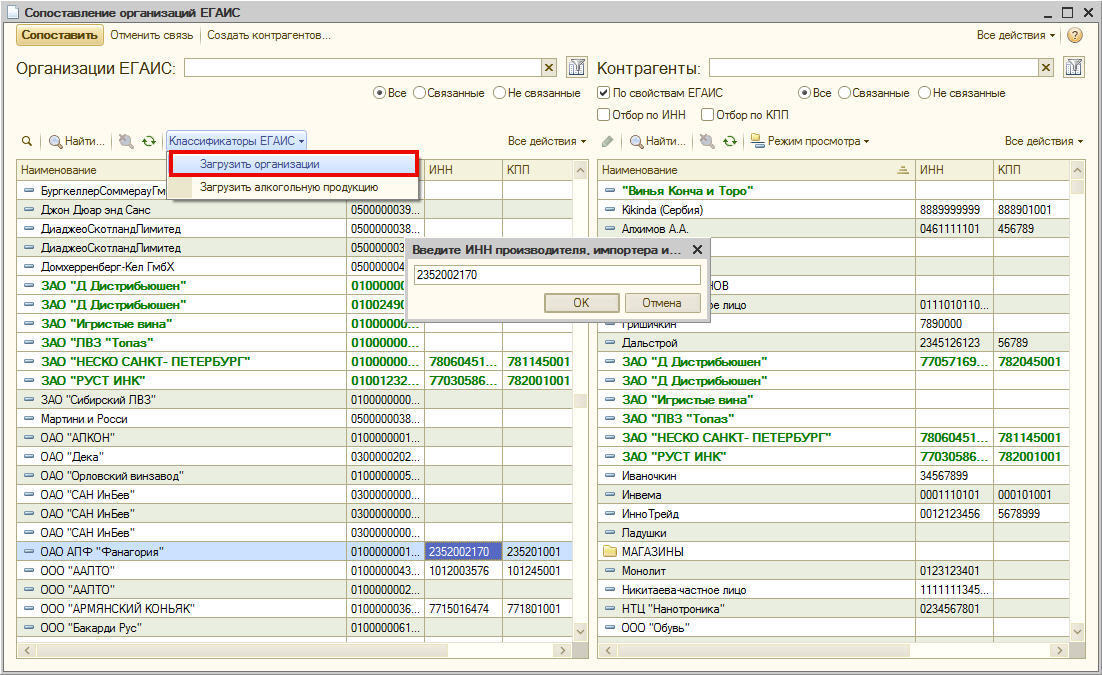
Task: Open filter settings icon beside Контрагенты search
Action: pos(1074,68)
